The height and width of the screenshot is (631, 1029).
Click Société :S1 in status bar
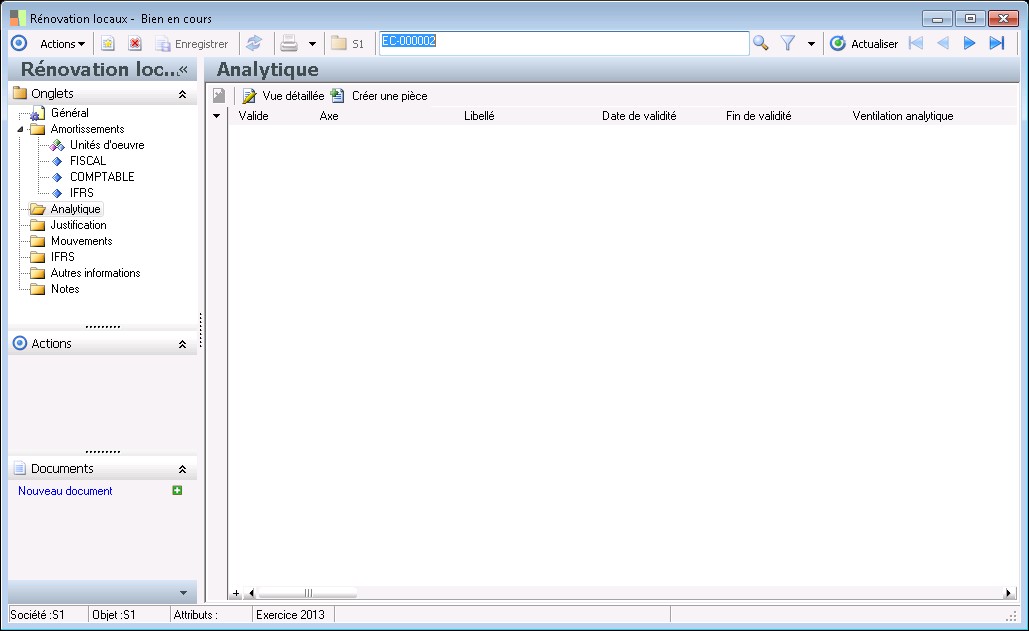coord(37,615)
